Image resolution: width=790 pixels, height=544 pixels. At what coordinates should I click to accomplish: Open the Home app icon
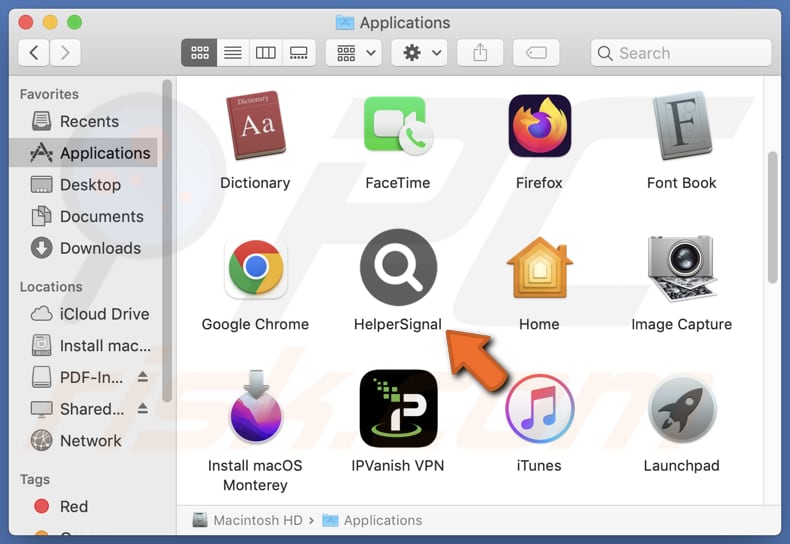point(540,267)
